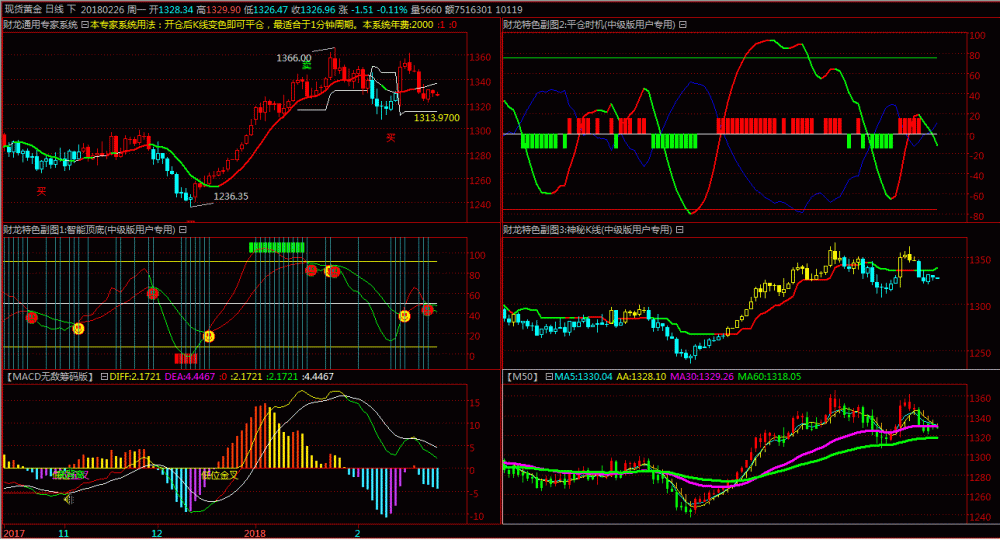Image resolution: width=1000 pixels, height=540 pixels.
Task: Click the red sad-face marker near level 60
Action: [x=153, y=294]
